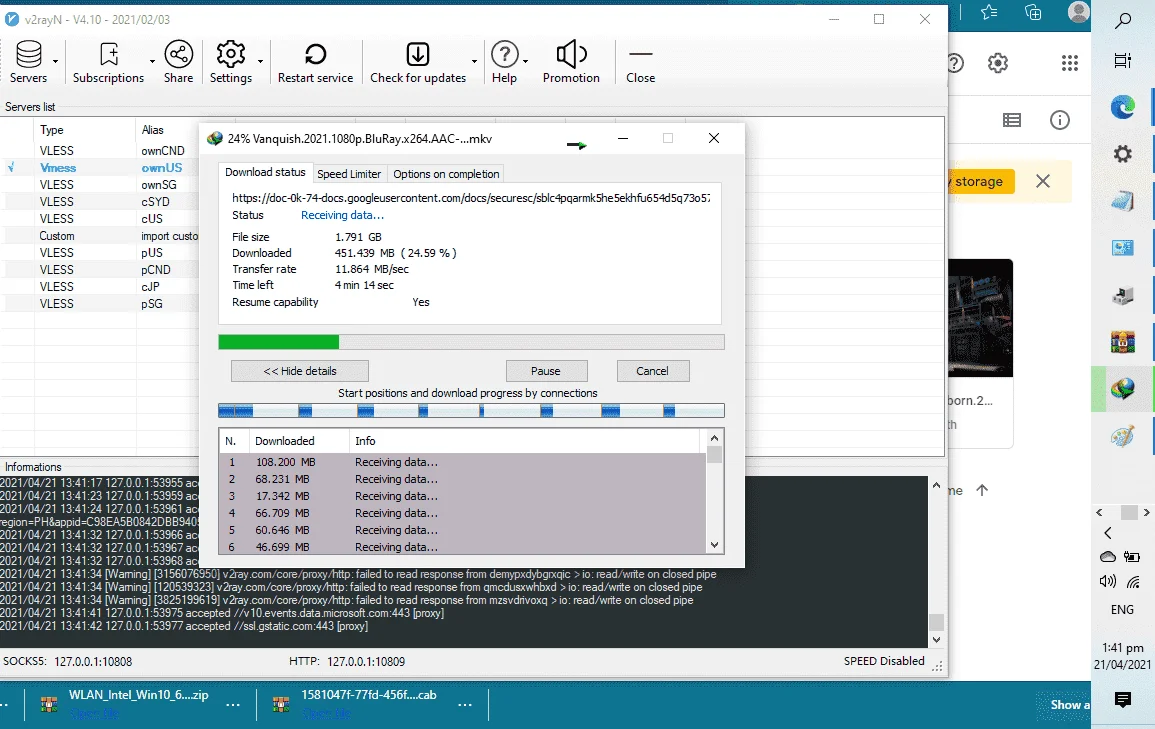Expand the Settings dropdown arrow
Screen dimensions: 1155x729
pyautogui.click(x=260, y=62)
